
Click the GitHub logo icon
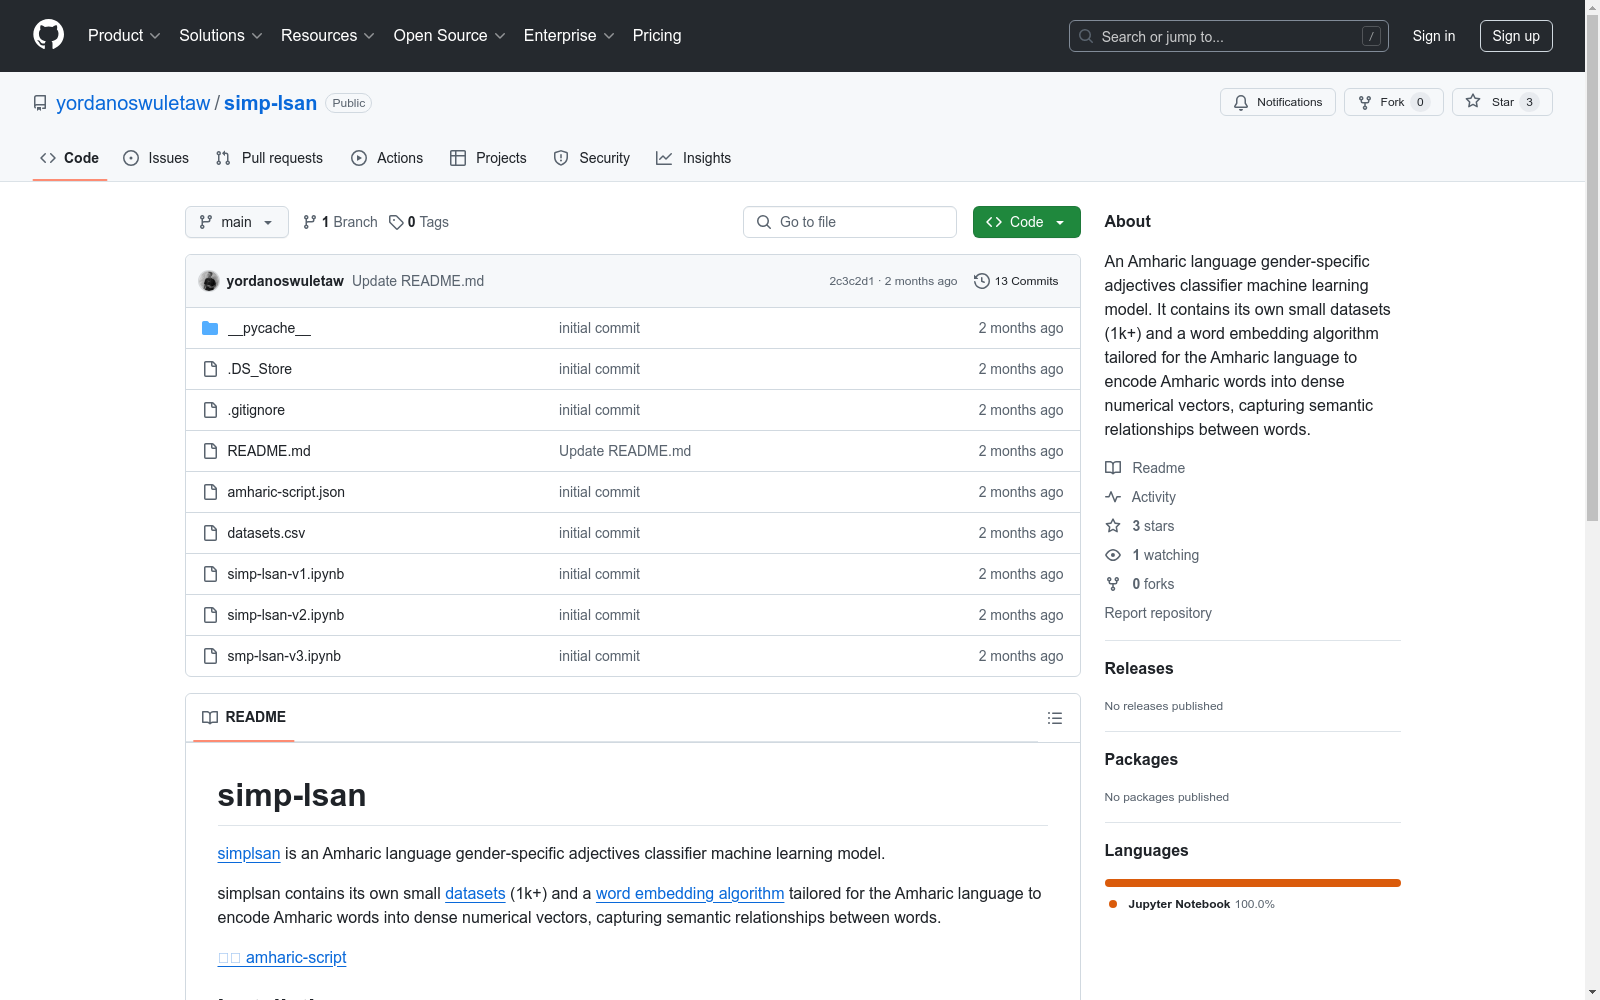click(x=48, y=35)
